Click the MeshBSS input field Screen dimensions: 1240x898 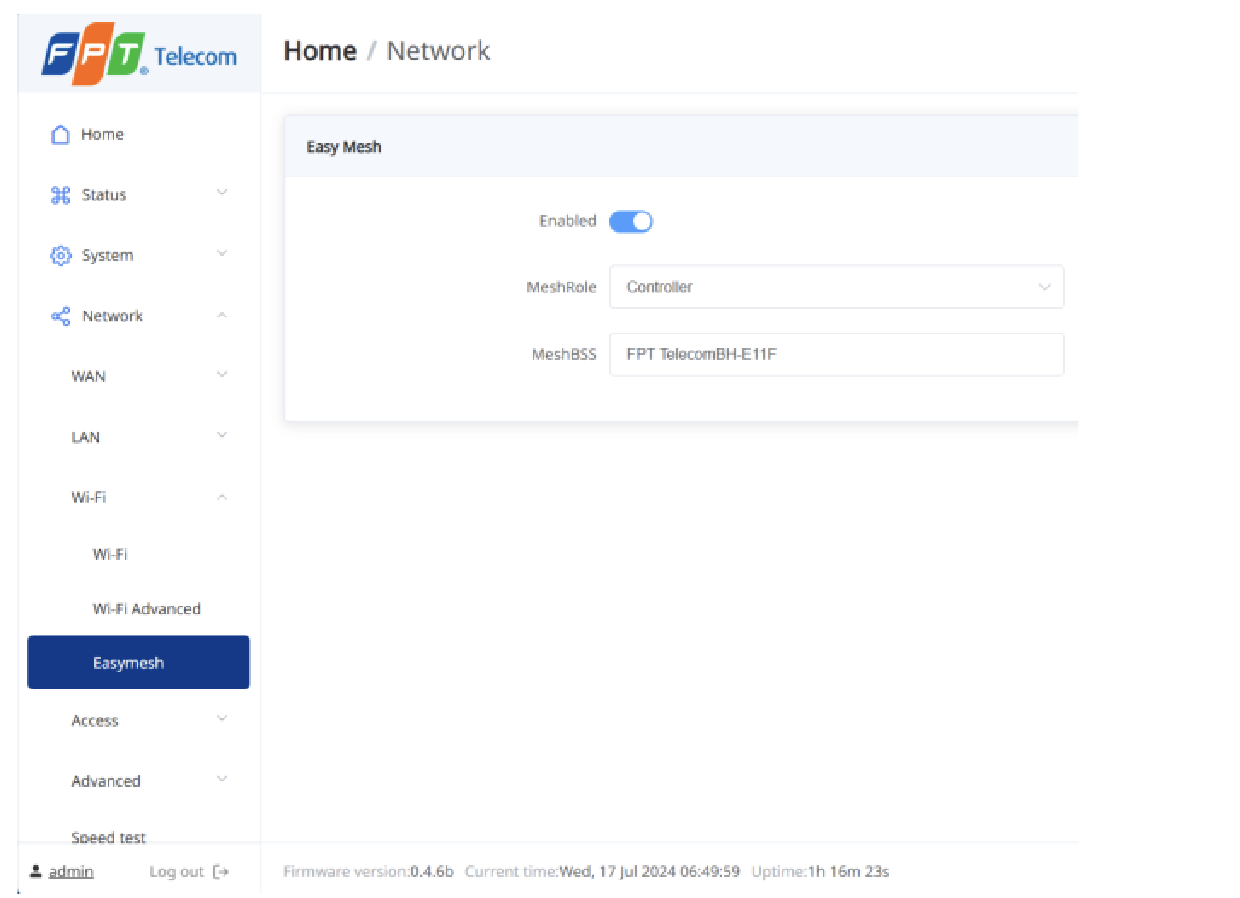click(x=836, y=354)
